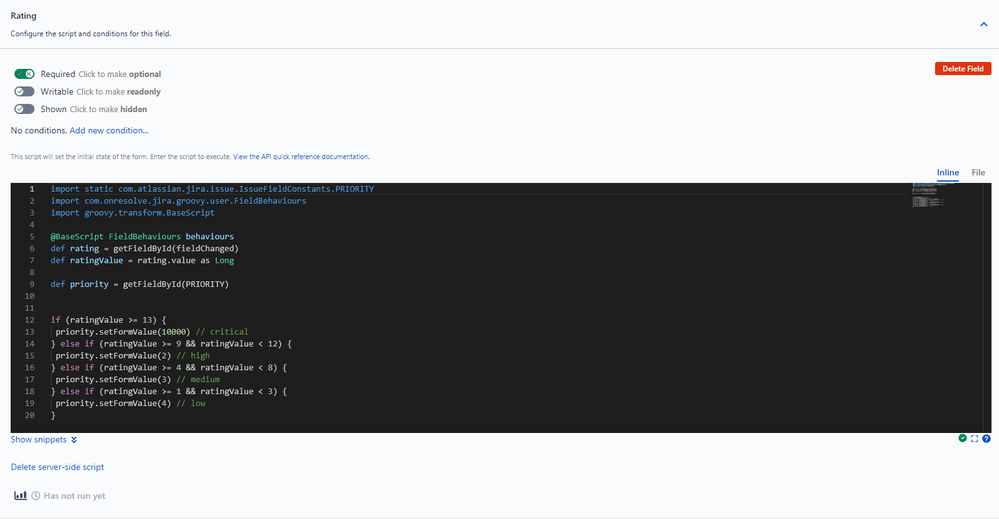The height and width of the screenshot is (520, 999).
Task: Click the Add new condition link
Action: pos(109,130)
